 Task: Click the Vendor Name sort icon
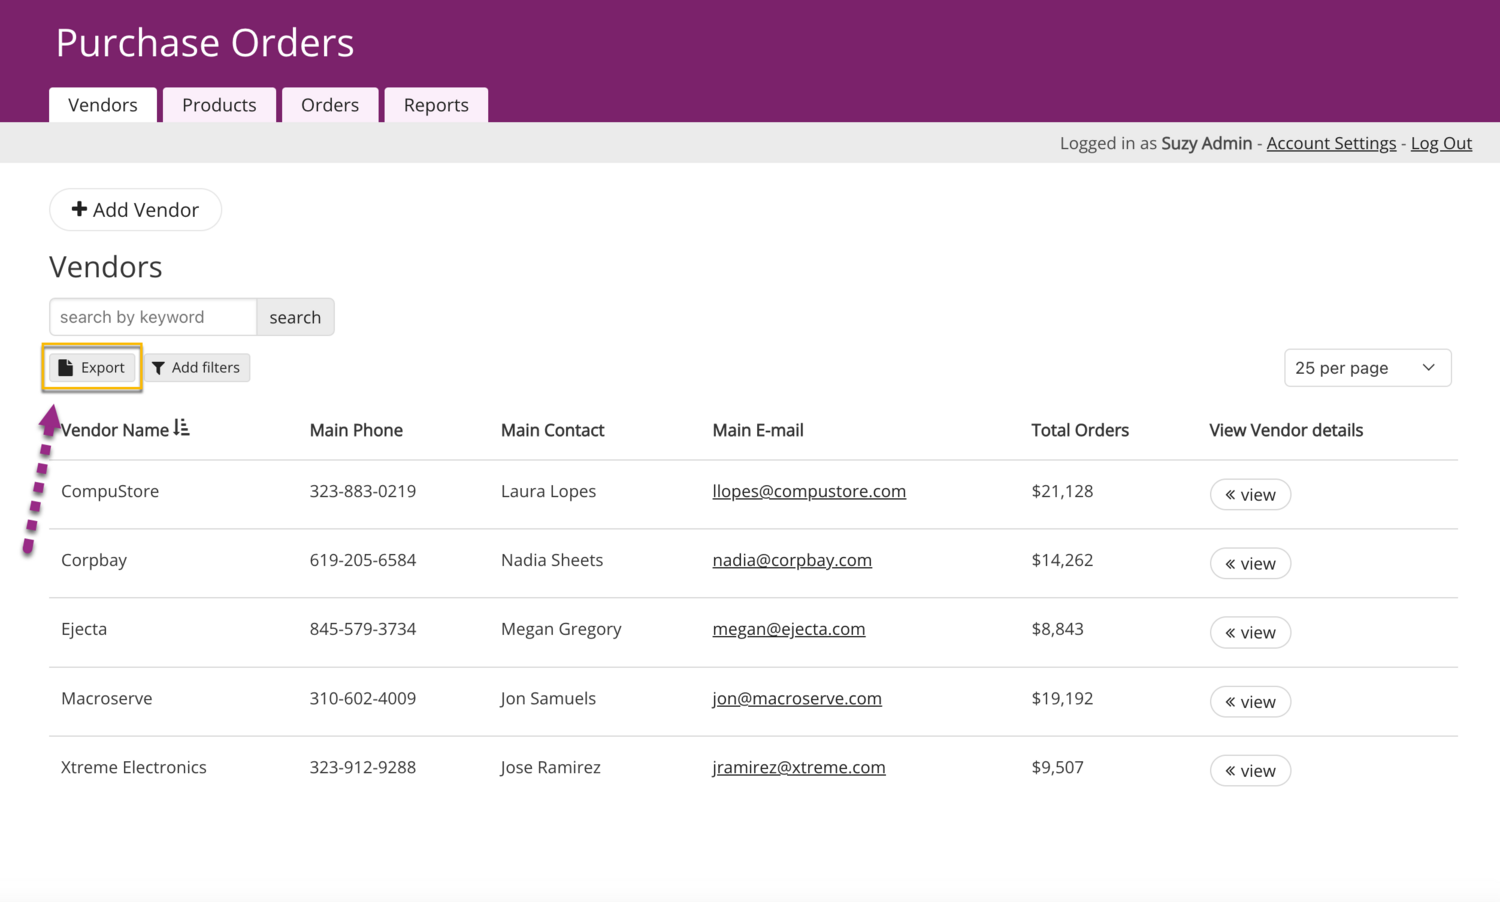(x=181, y=428)
